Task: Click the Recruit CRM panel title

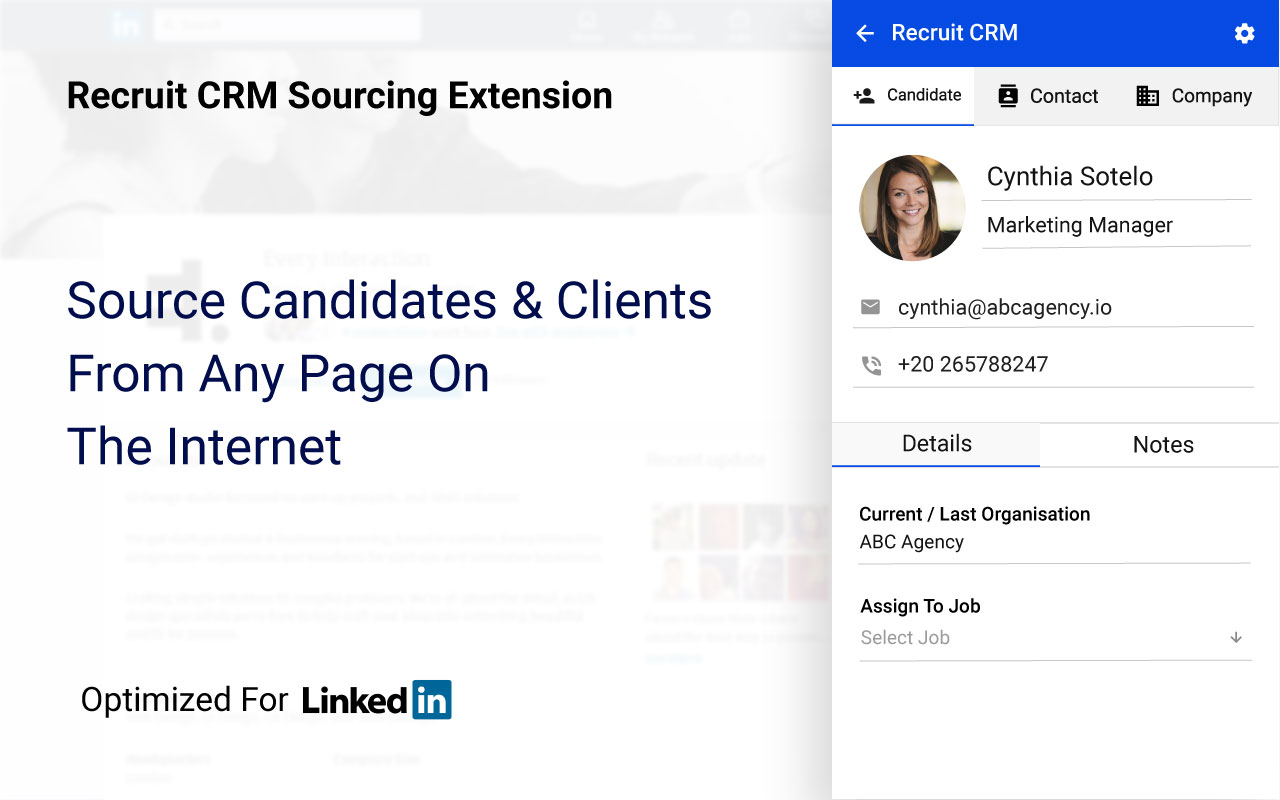Action: coord(954,33)
